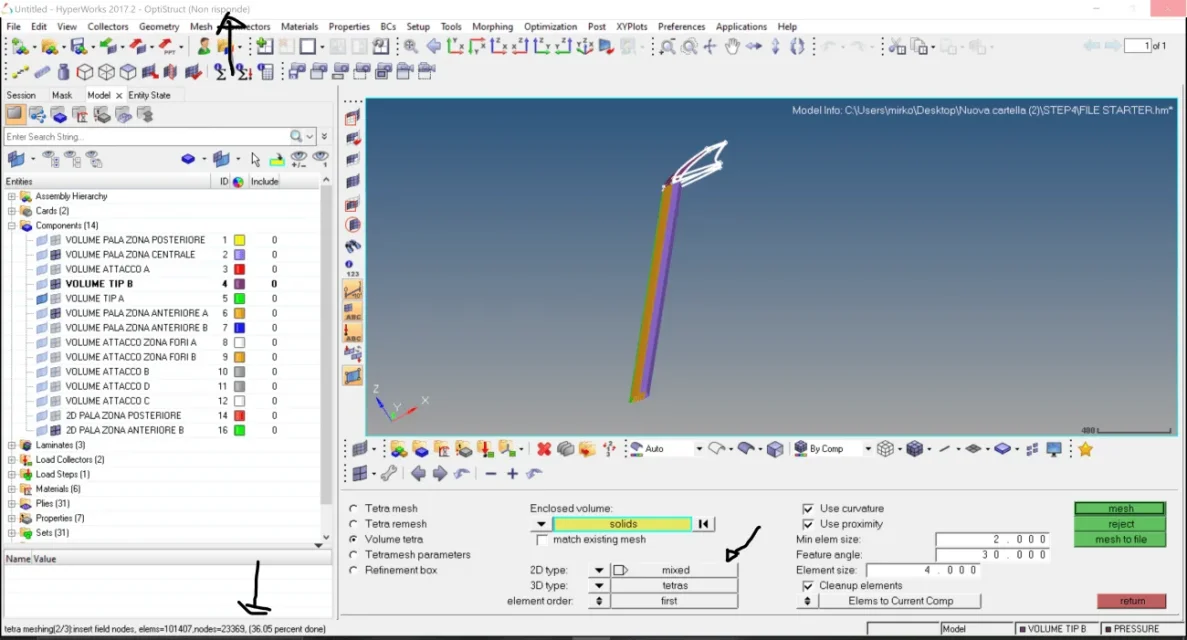Viewport: 1187px width, 640px height.
Task: Open the Summary sigma calculator icon
Action: pyautogui.click(x=220, y=72)
